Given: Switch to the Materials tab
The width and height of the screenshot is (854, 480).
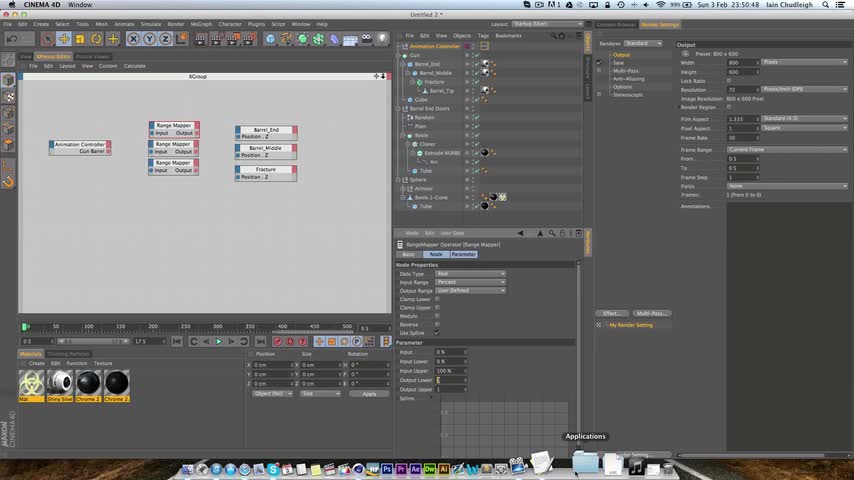Looking at the screenshot, I should [30, 354].
